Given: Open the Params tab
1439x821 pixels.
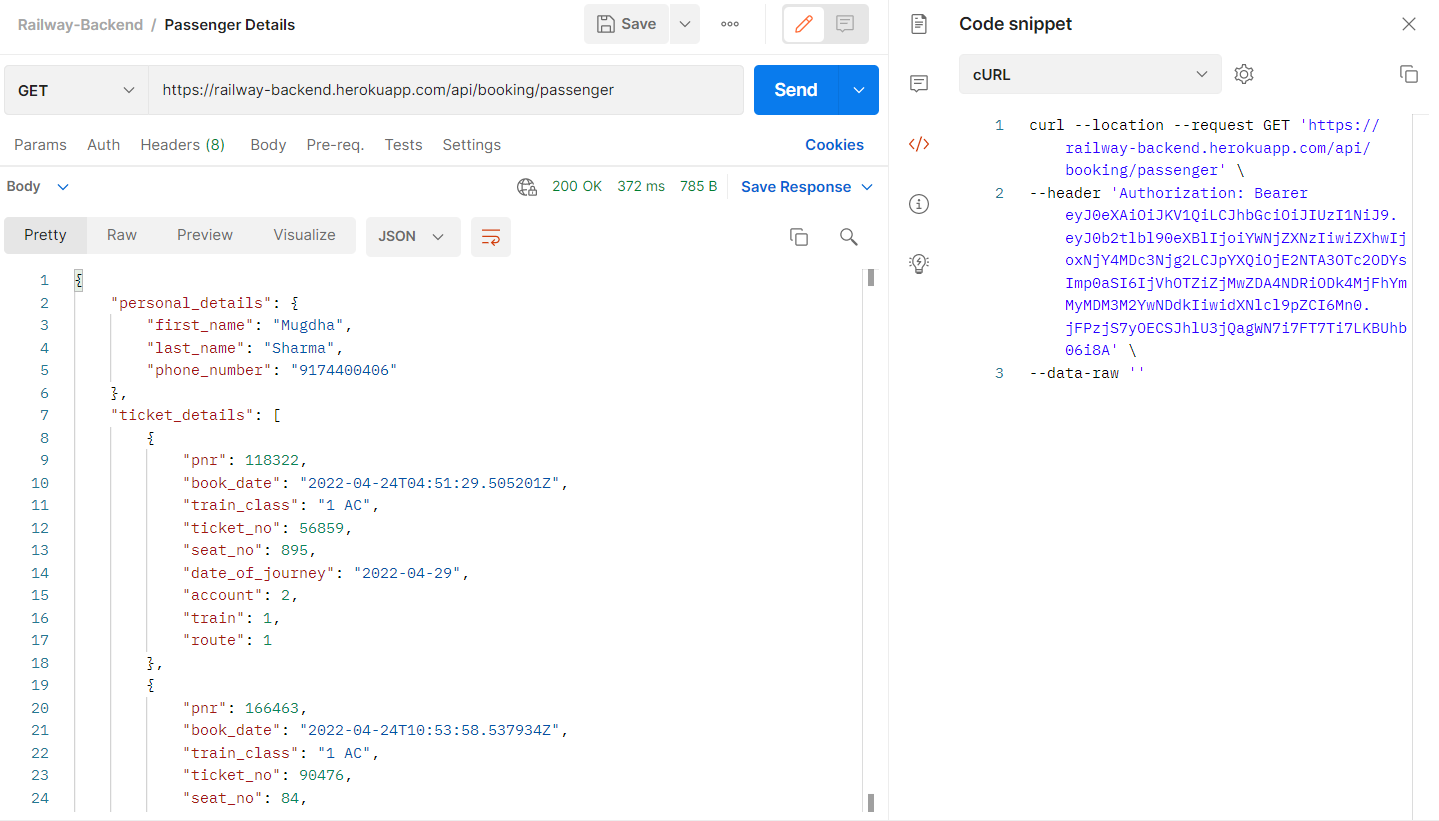Looking at the screenshot, I should [x=40, y=145].
